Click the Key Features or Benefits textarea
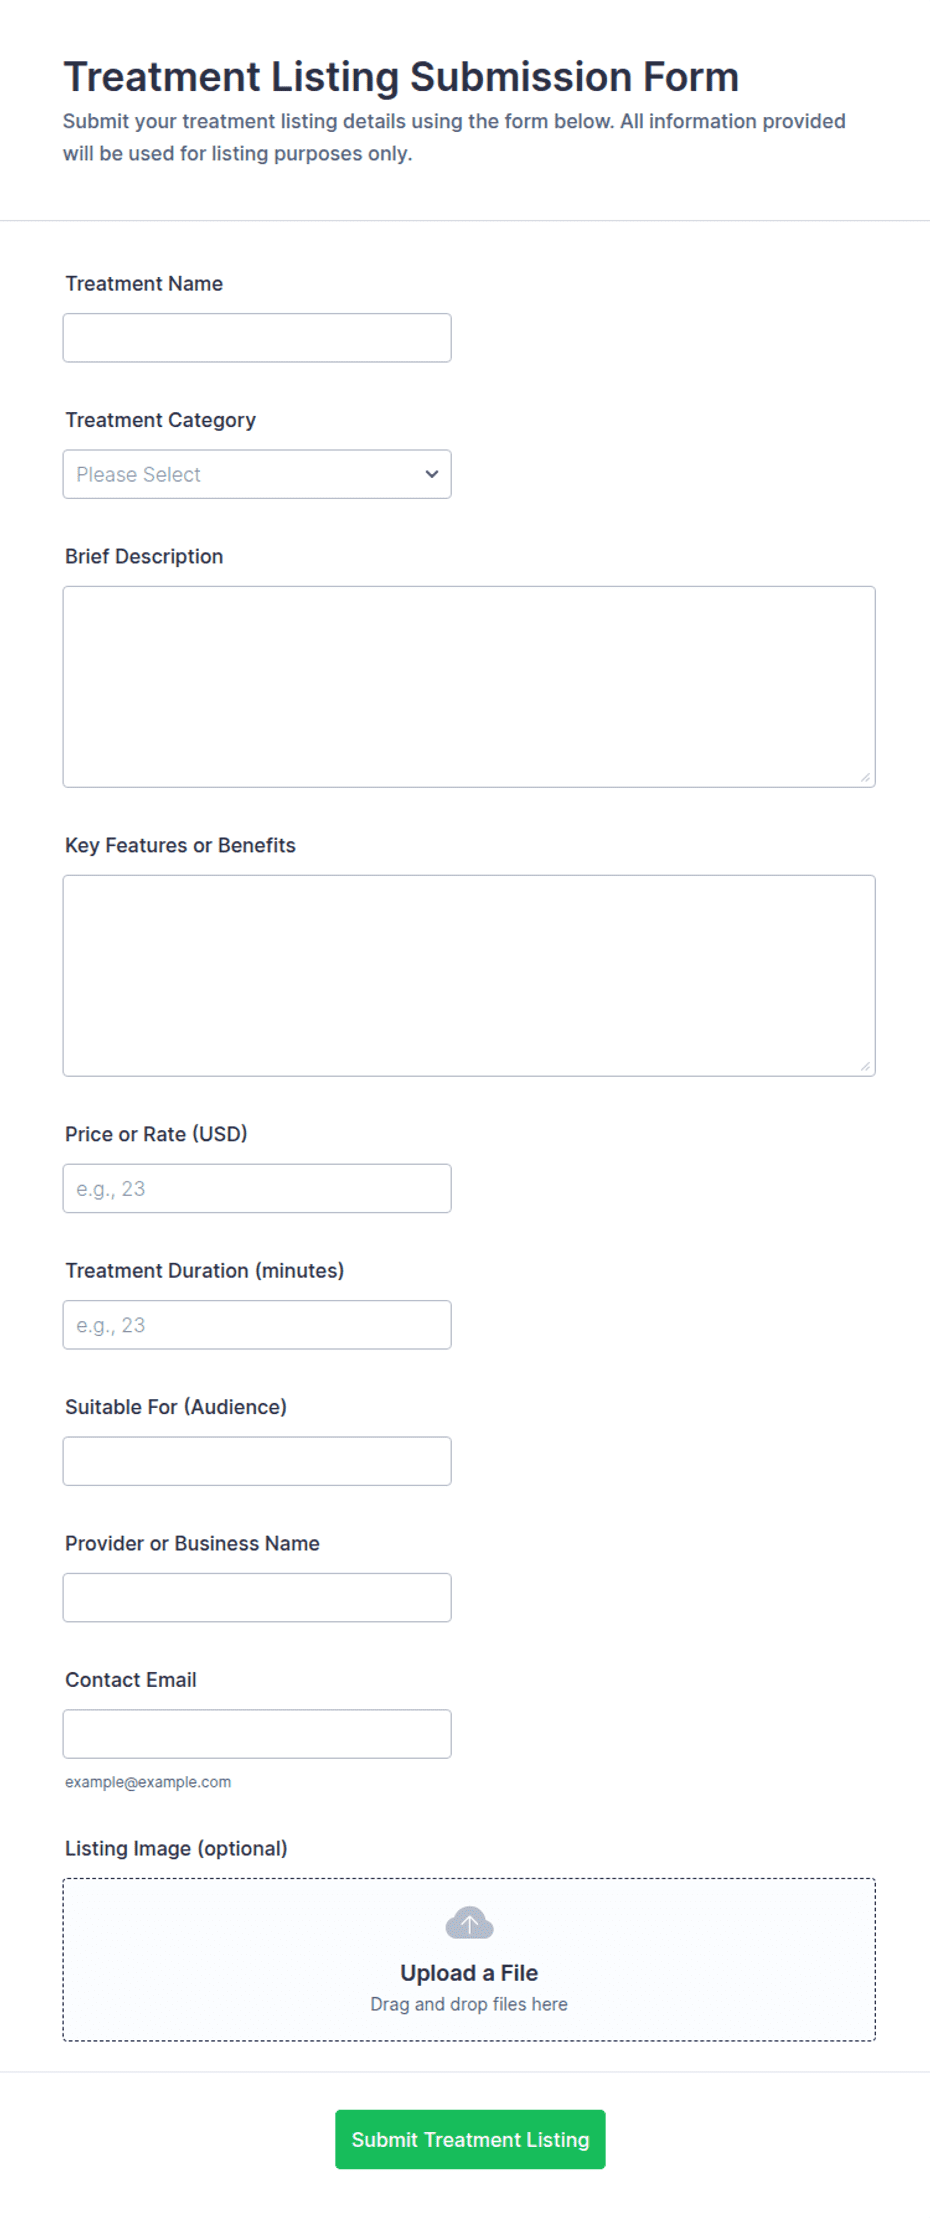Screen dimensions: 930x2218 click(469, 975)
